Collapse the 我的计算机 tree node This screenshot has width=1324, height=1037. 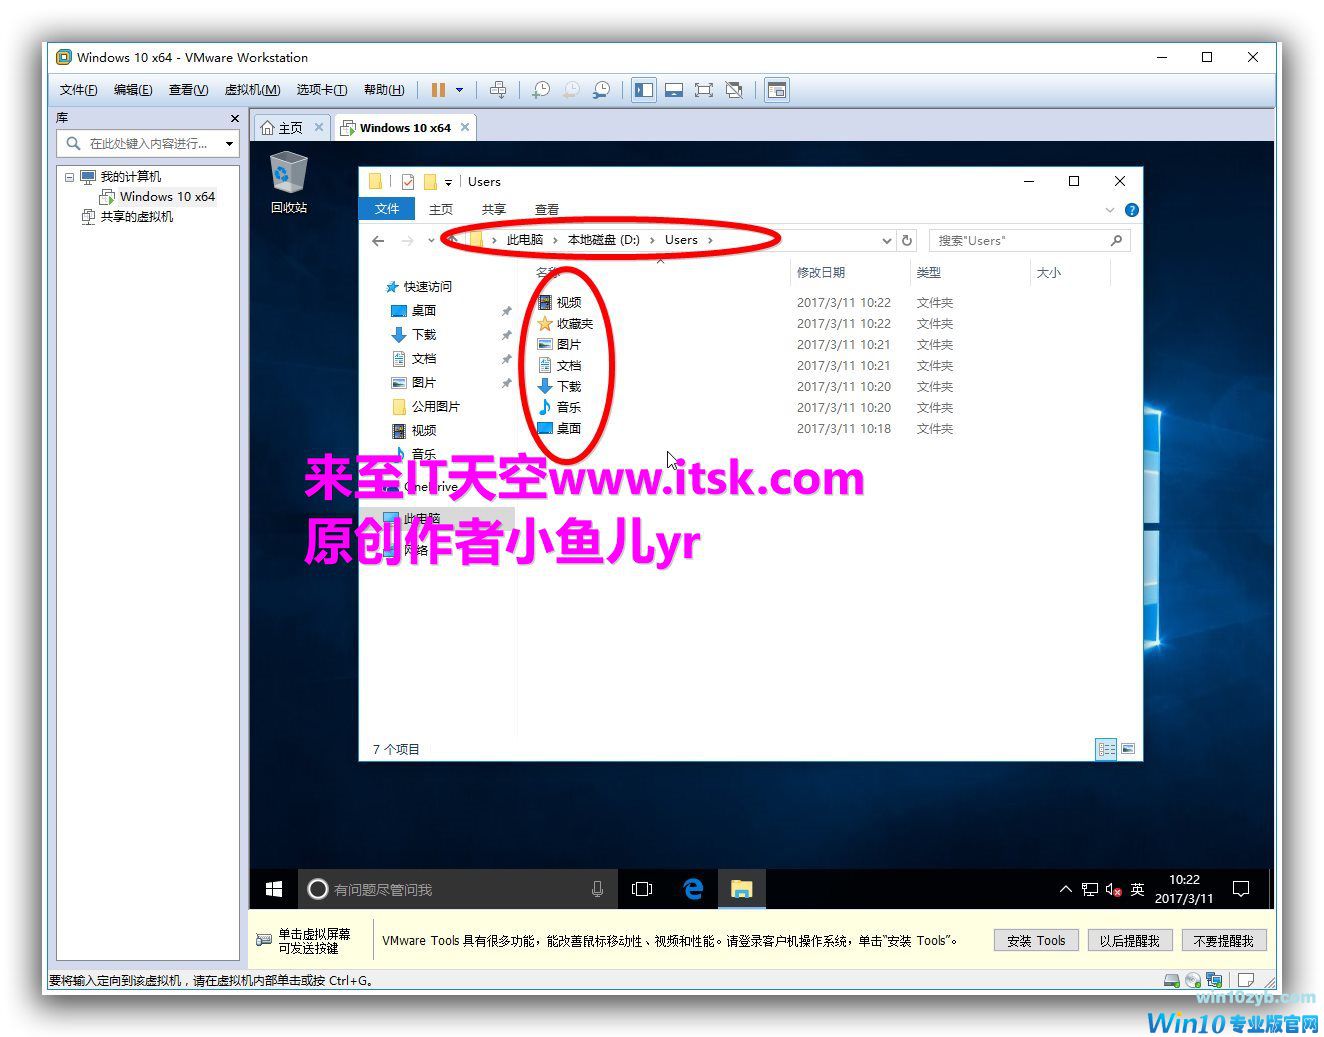click(x=70, y=177)
